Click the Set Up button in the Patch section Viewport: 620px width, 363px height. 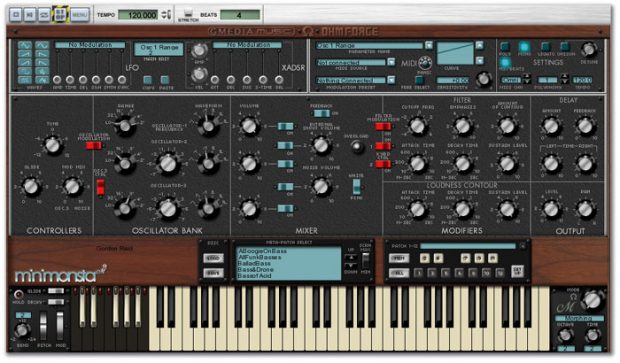[x=518, y=271]
